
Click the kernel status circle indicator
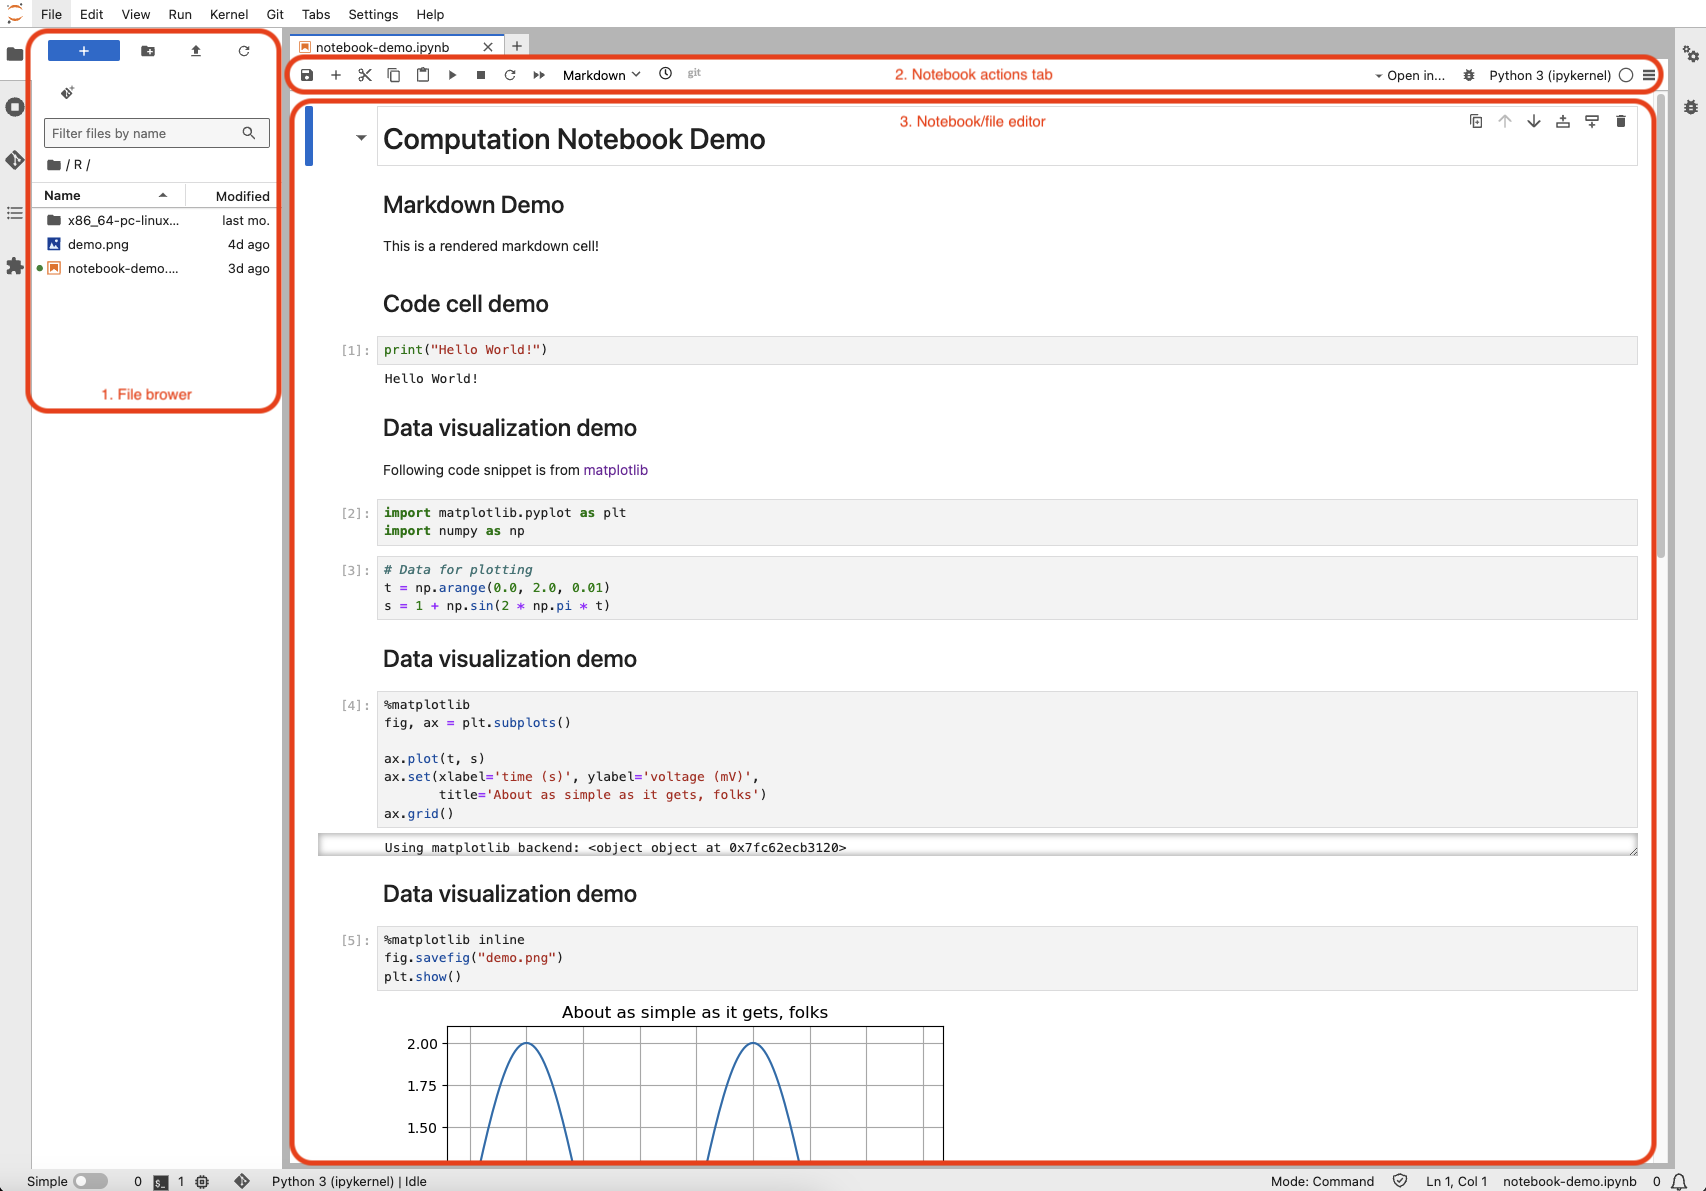1626,75
